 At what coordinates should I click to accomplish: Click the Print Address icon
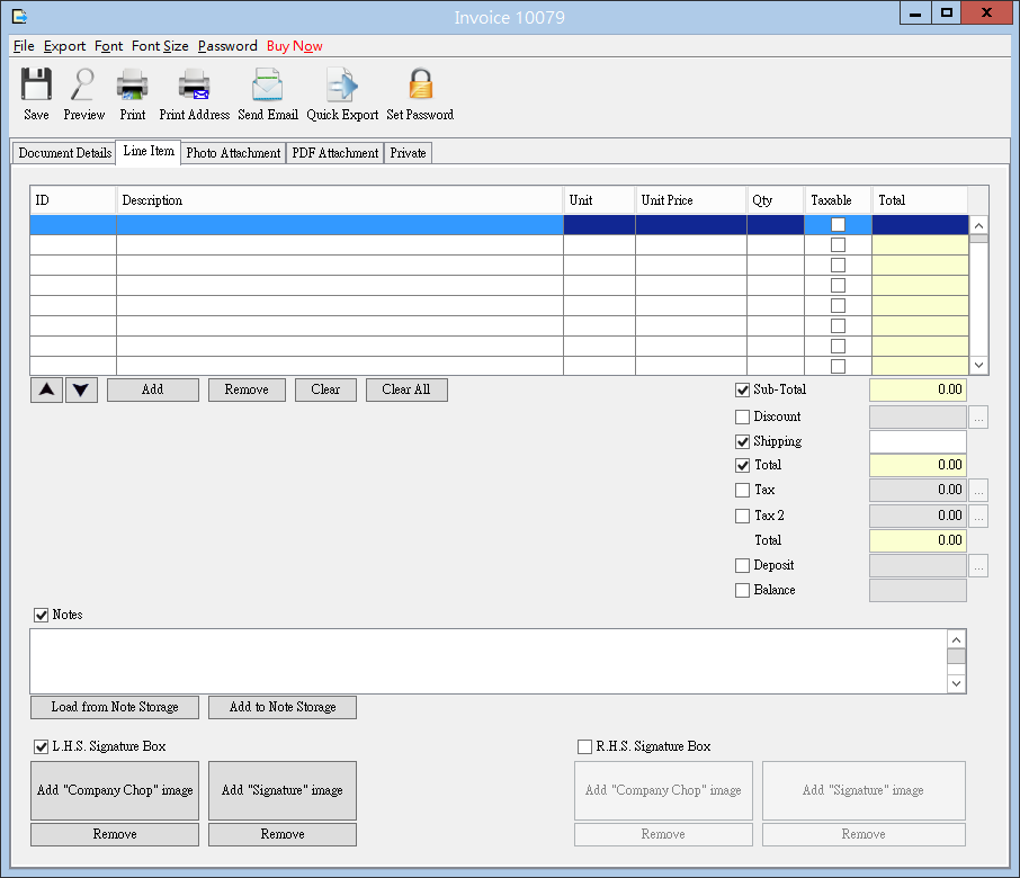coord(194,85)
